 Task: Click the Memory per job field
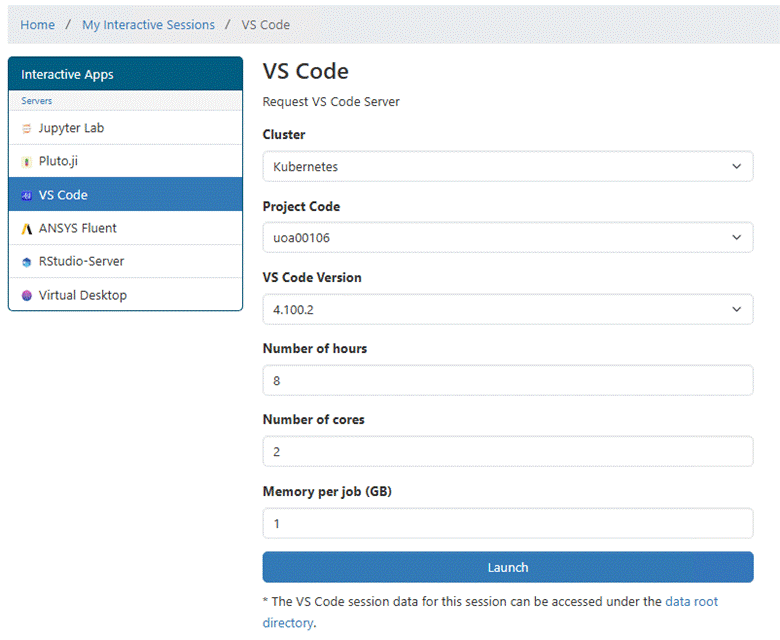click(x=507, y=523)
